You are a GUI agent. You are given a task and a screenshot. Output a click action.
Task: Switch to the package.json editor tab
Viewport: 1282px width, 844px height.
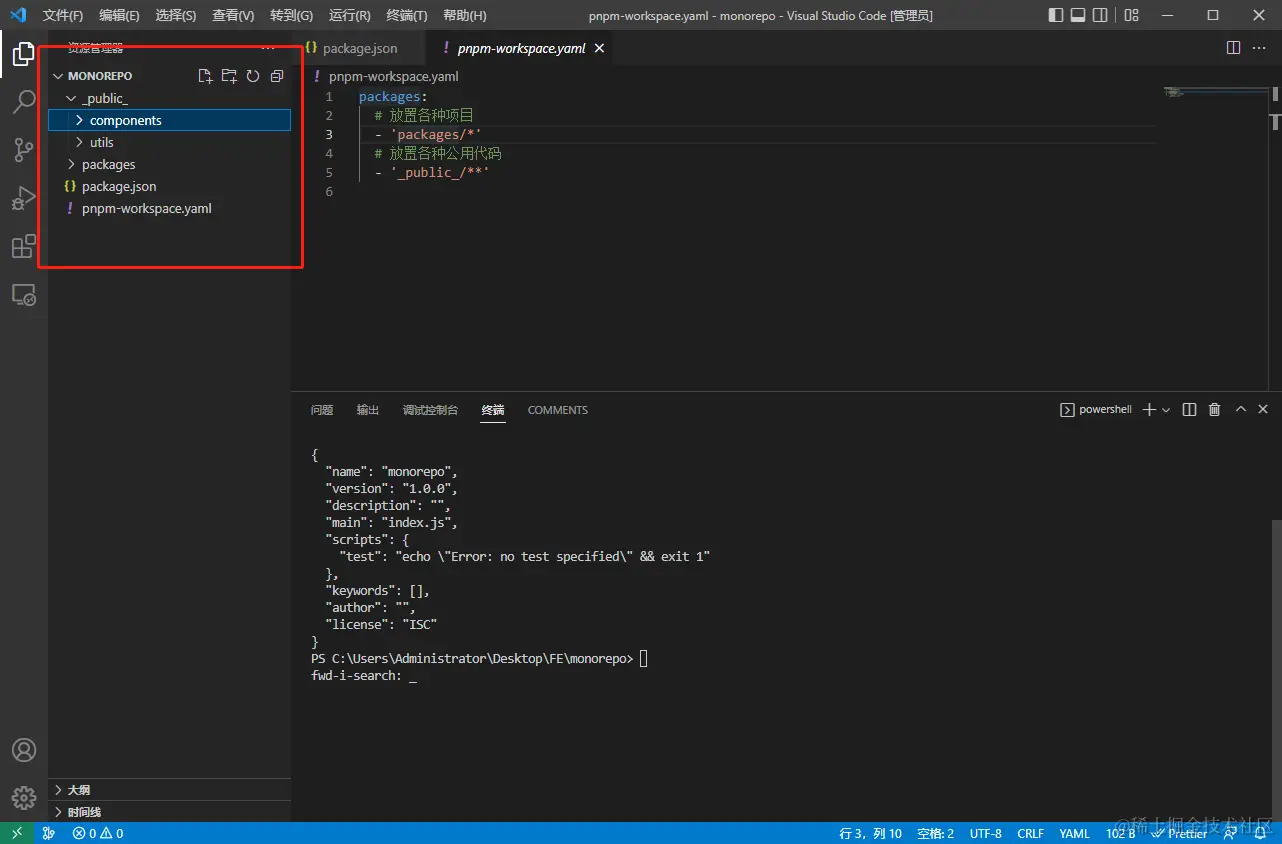point(358,48)
